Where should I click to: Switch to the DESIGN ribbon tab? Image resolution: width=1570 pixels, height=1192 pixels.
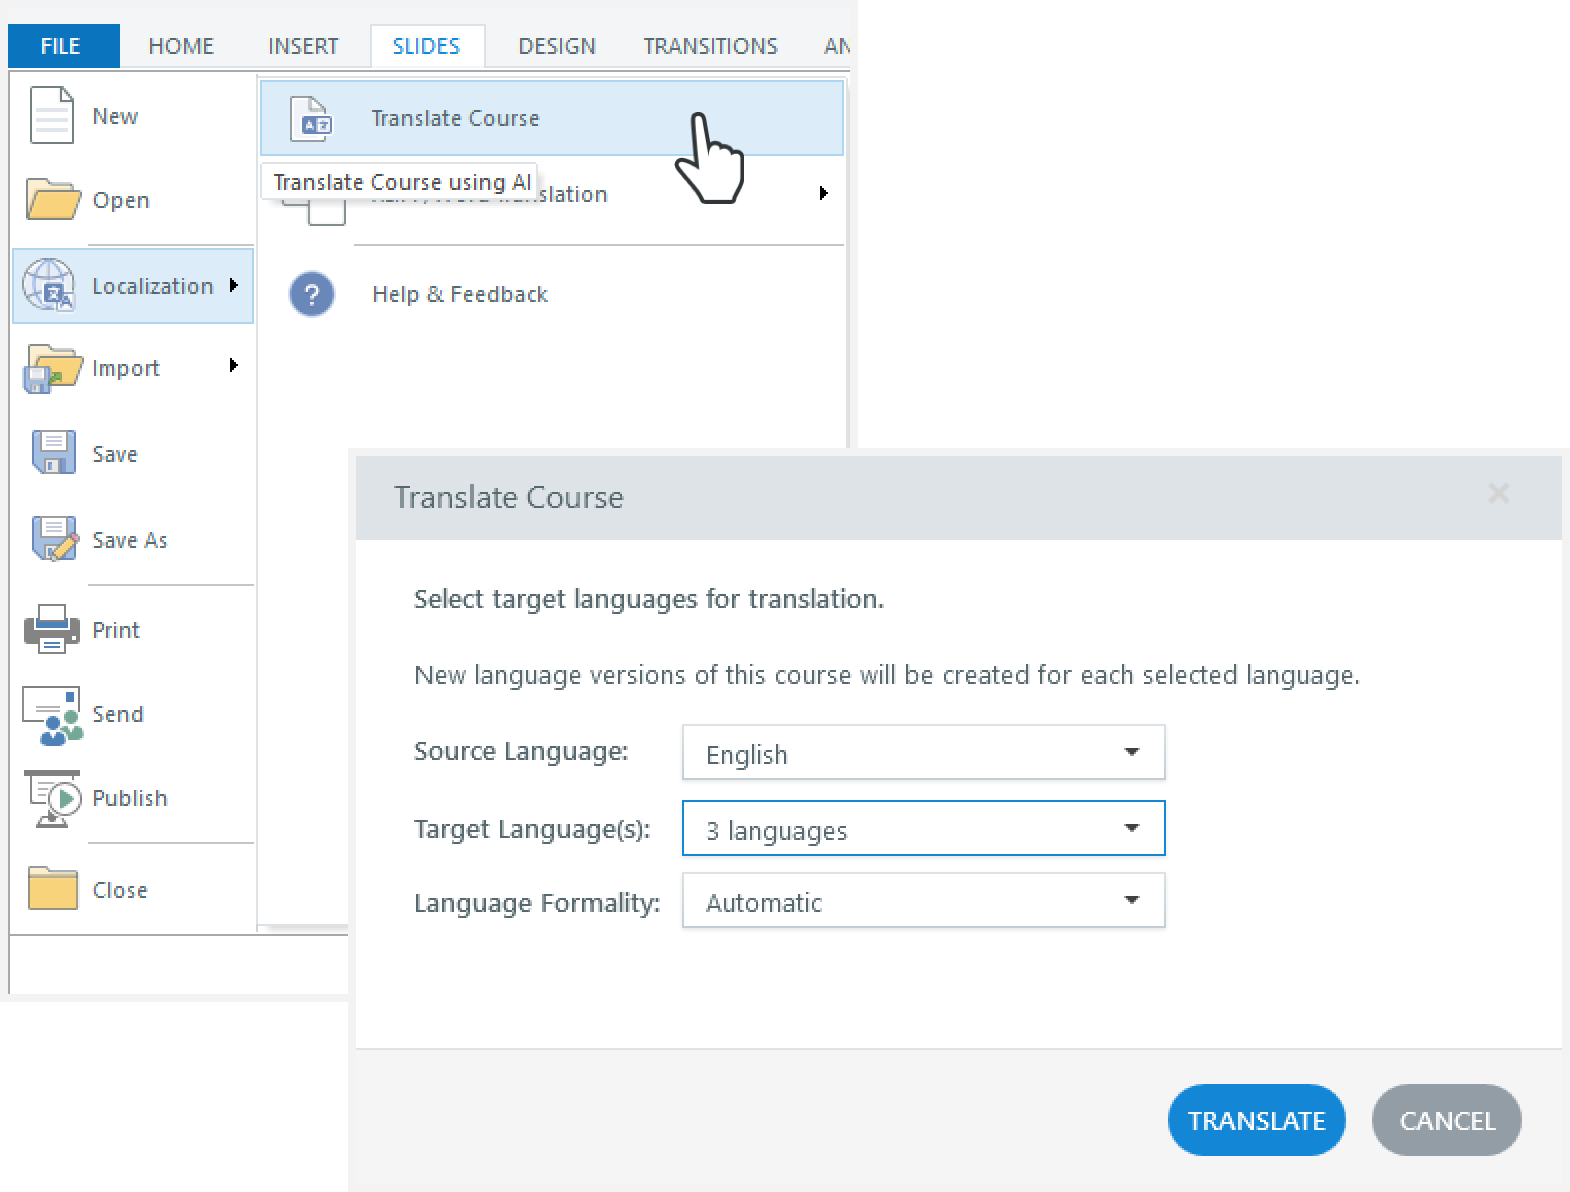[557, 46]
